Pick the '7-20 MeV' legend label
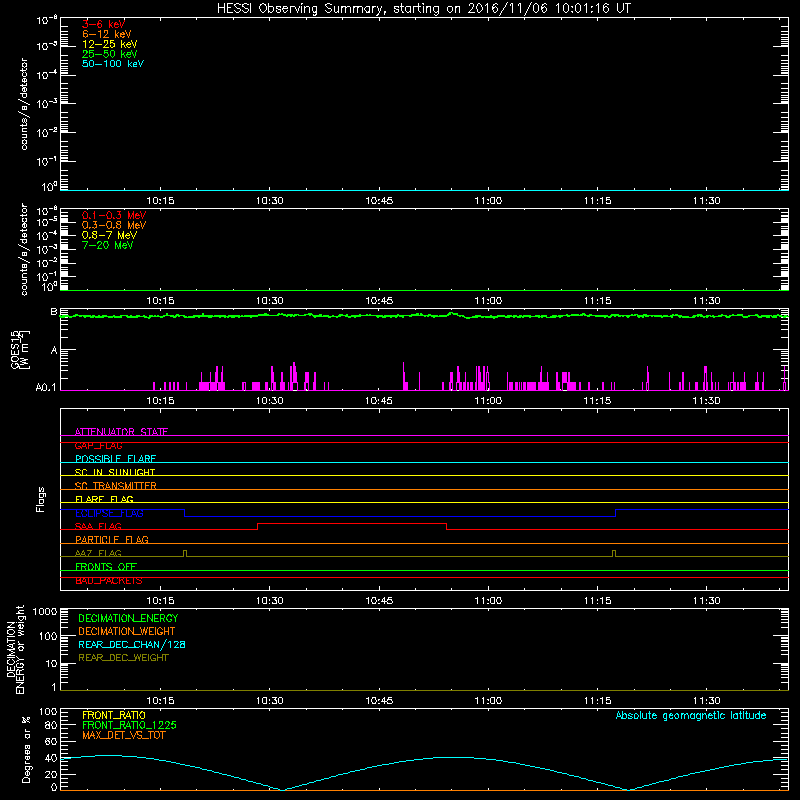The image size is (800, 800). click(x=107, y=245)
